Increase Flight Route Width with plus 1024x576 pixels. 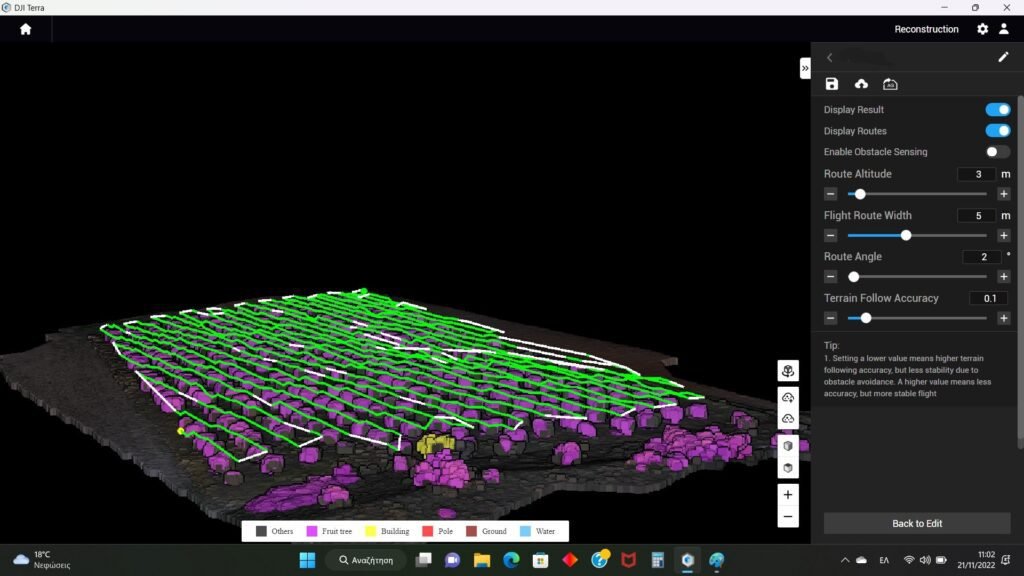[1004, 235]
